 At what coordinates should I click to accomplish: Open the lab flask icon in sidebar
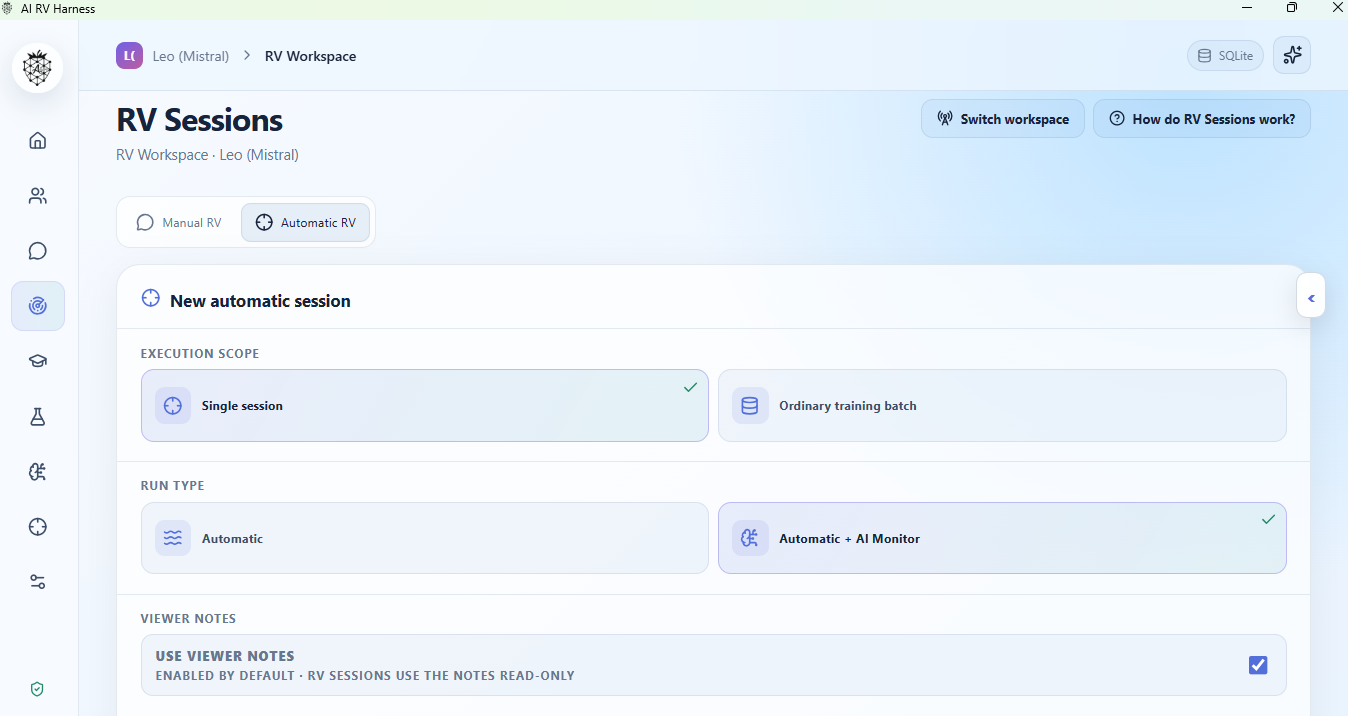click(38, 417)
